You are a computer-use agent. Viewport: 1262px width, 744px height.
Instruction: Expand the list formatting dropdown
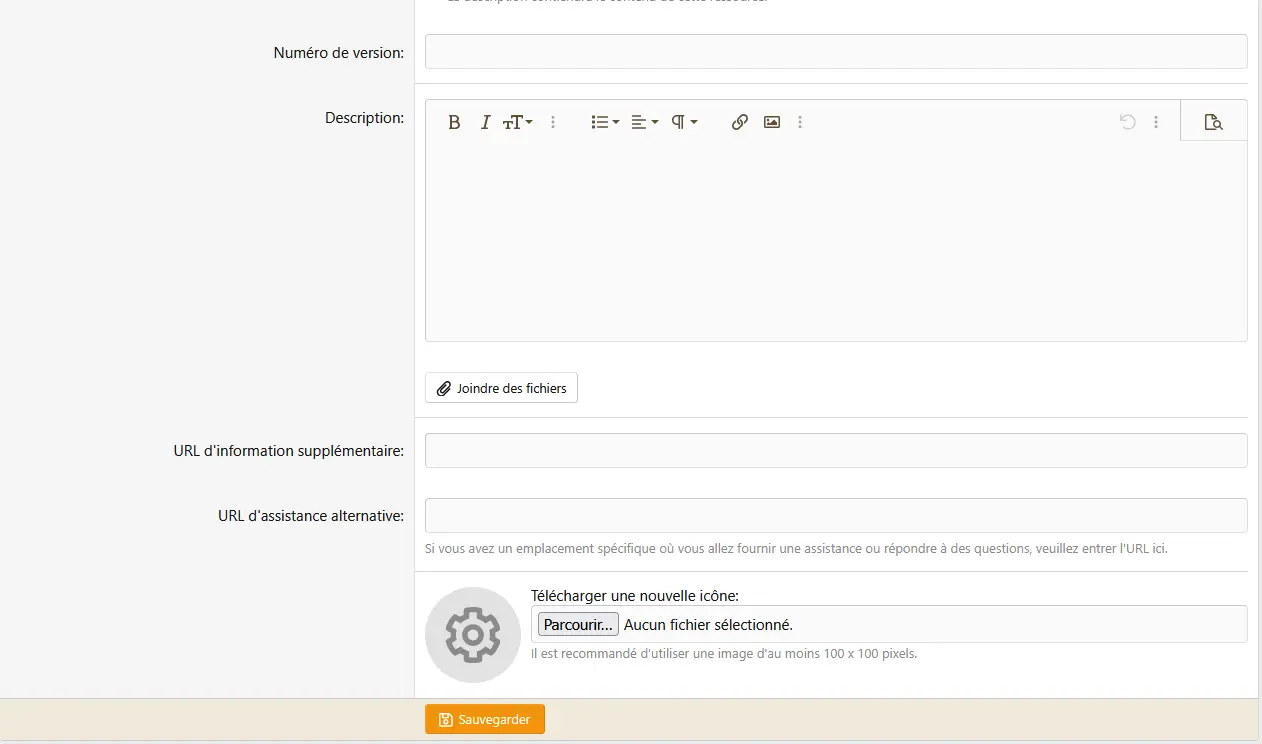point(605,122)
